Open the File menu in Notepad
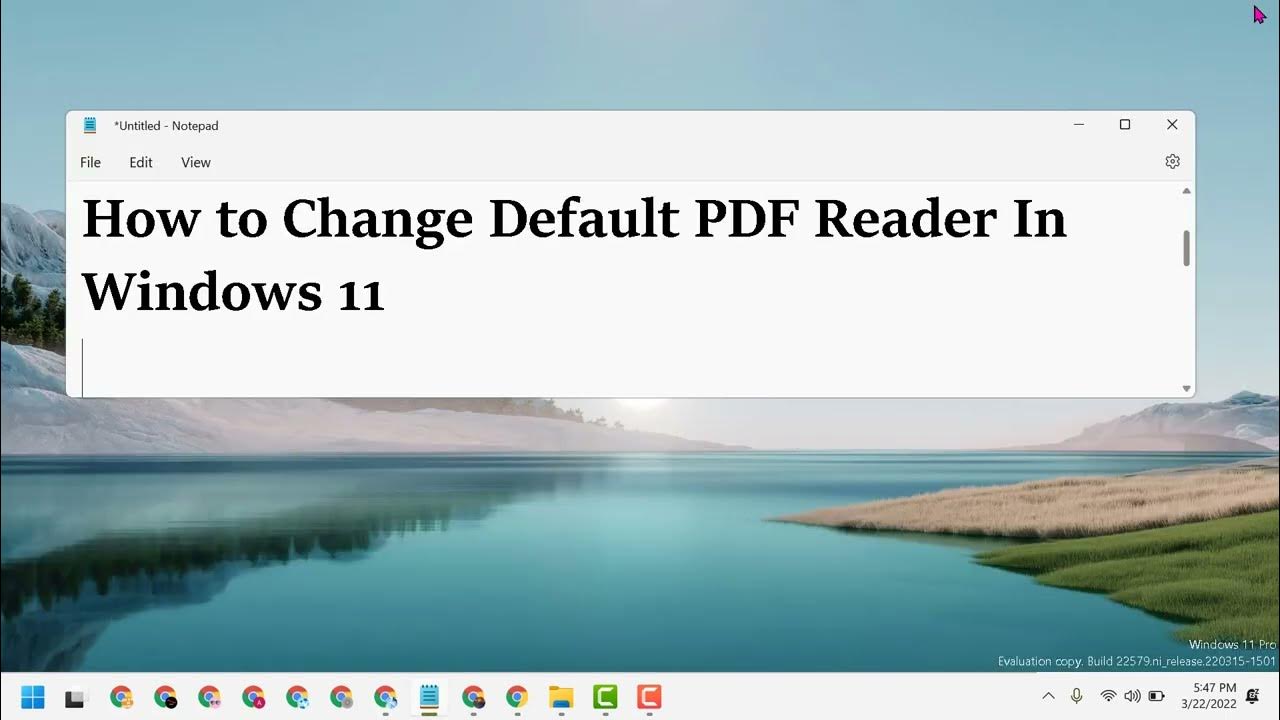Image resolution: width=1280 pixels, height=720 pixels. point(90,162)
